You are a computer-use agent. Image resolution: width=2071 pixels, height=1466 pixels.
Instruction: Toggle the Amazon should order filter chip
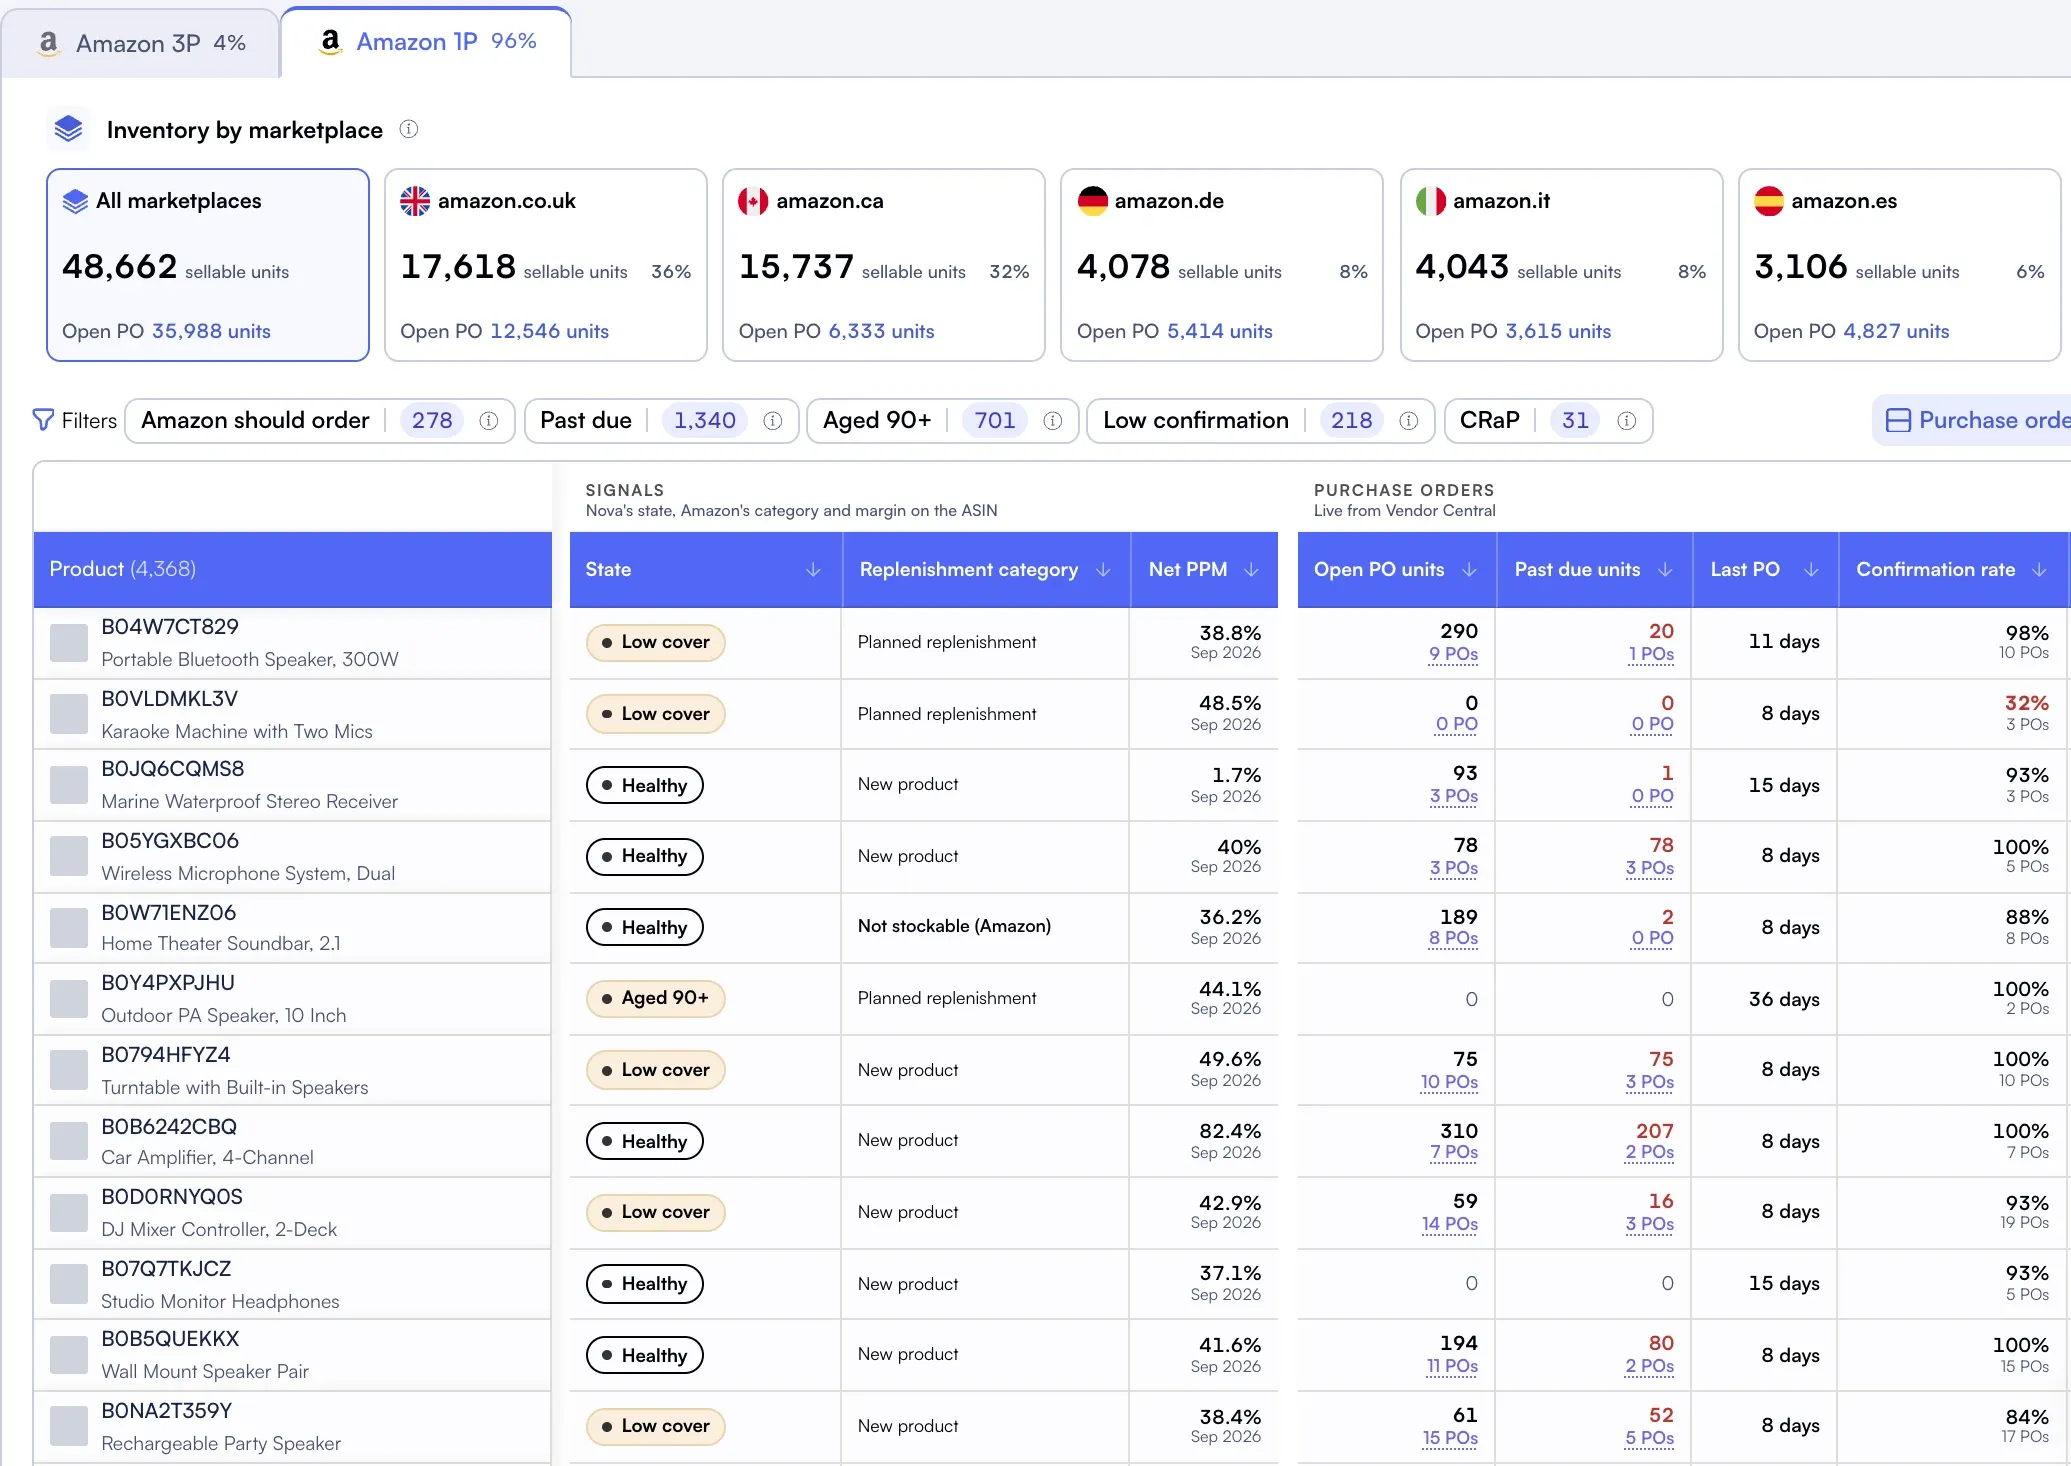(x=320, y=421)
